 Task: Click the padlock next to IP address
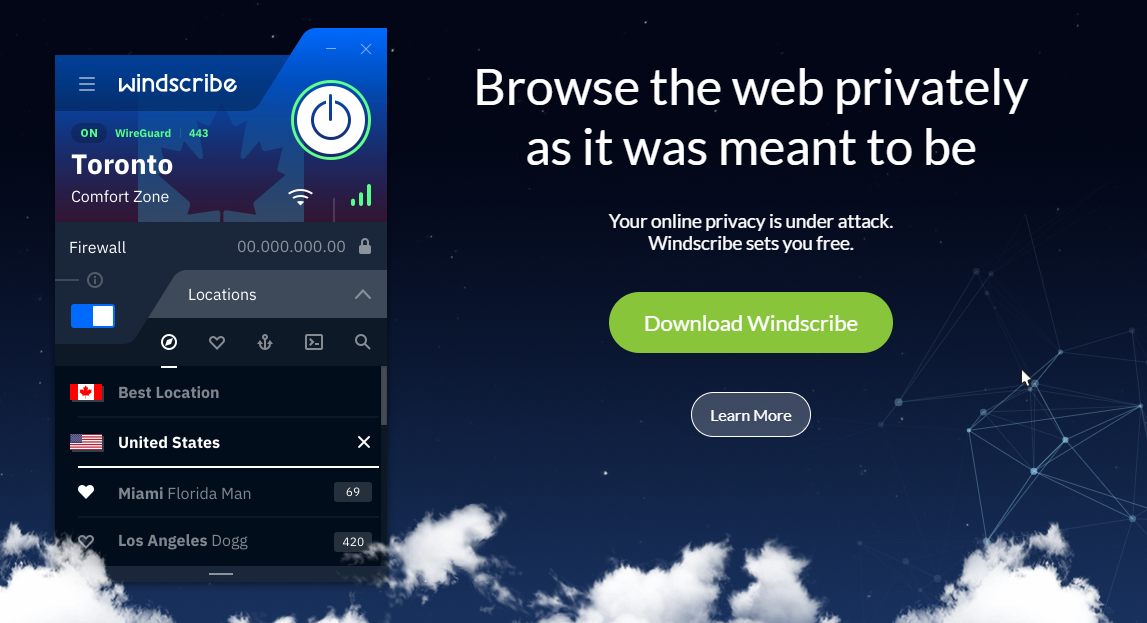(x=365, y=246)
